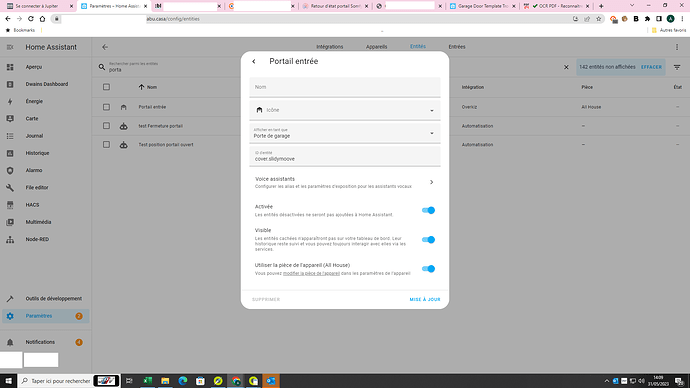
Task: Open Outlook from the taskbar
Action: pos(271,381)
